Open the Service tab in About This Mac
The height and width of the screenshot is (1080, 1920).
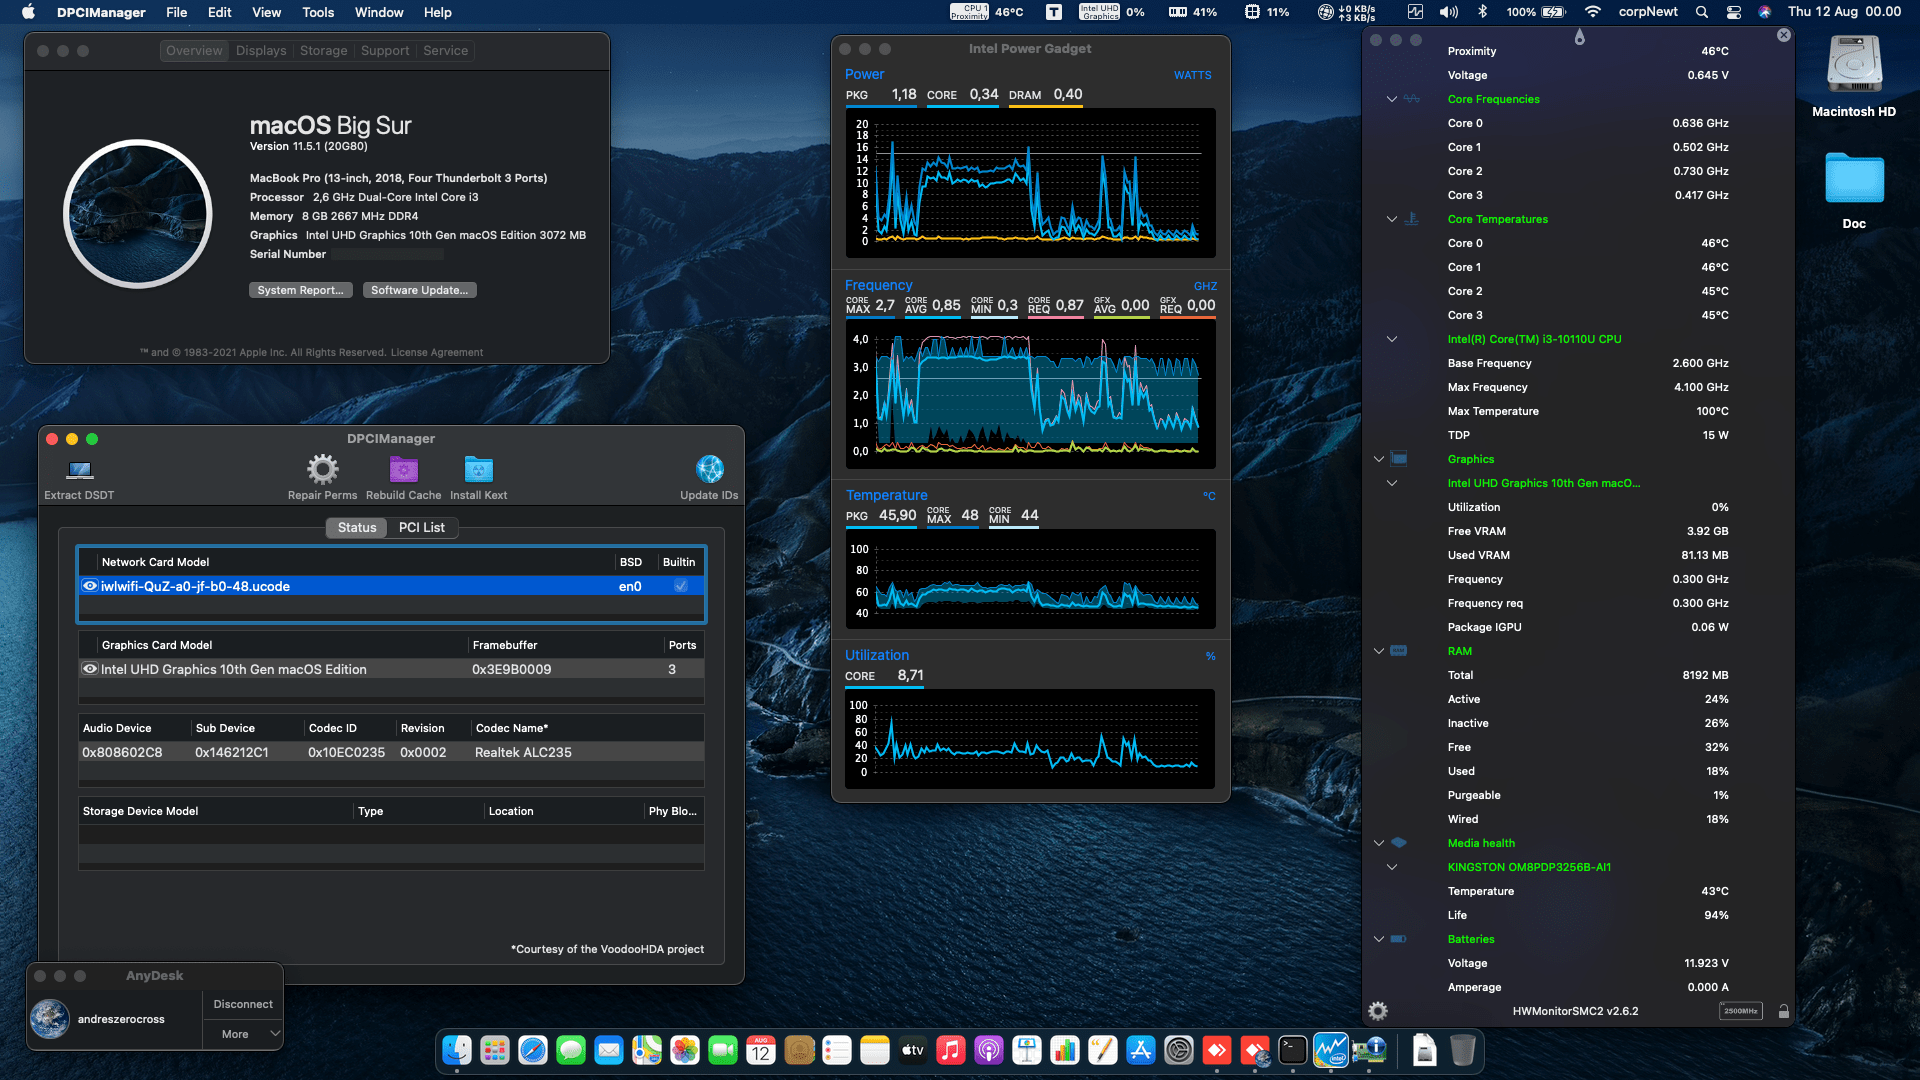pyautogui.click(x=445, y=50)
